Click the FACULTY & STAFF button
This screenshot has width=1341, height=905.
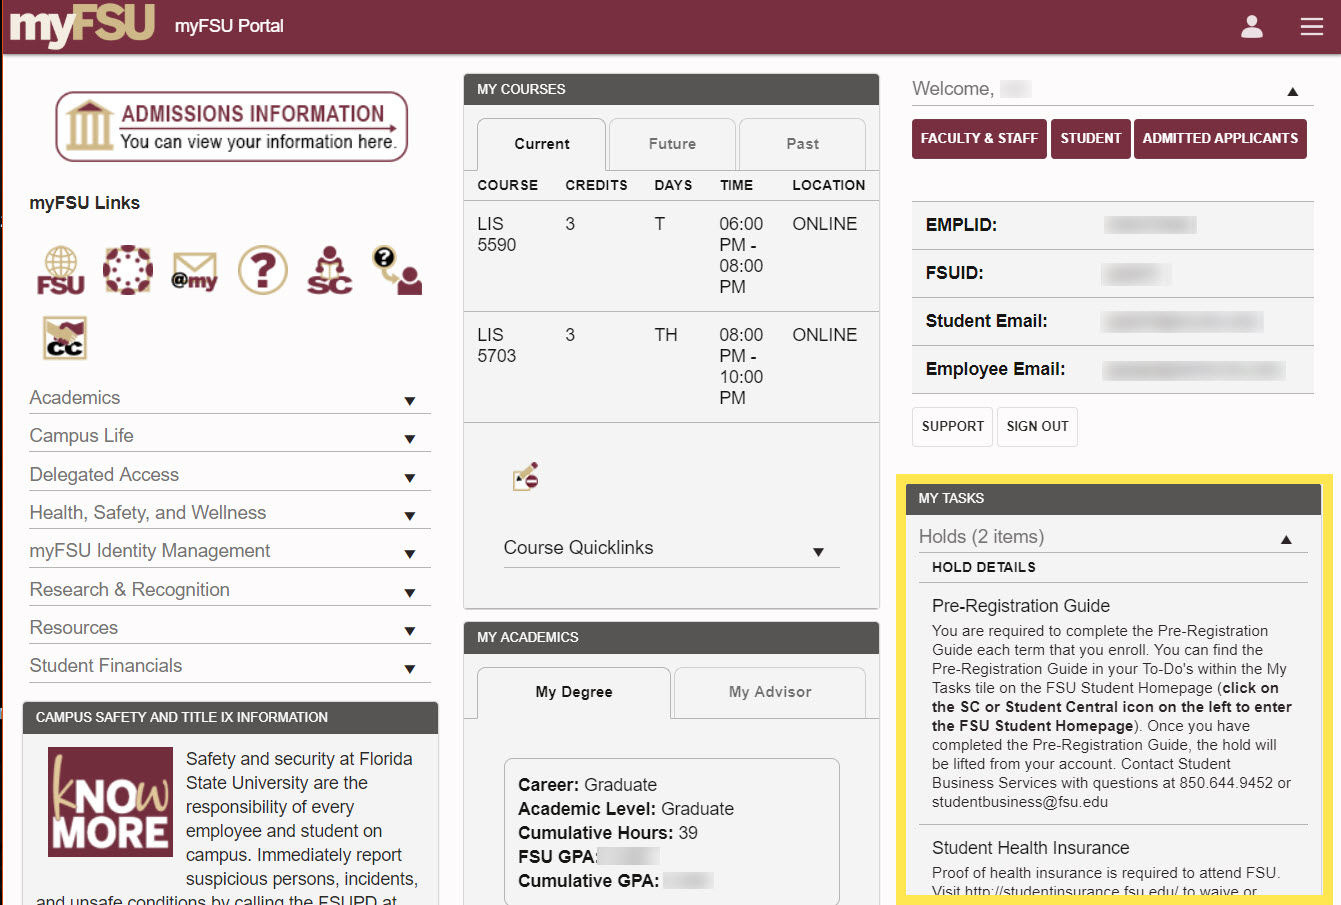(978, 139)
